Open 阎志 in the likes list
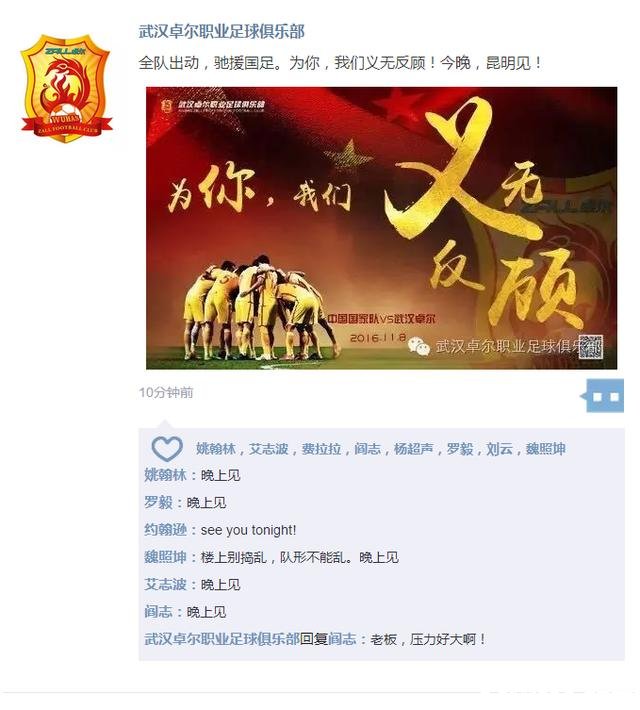Viewport: 640px width, 710px height. click(367, 449)
